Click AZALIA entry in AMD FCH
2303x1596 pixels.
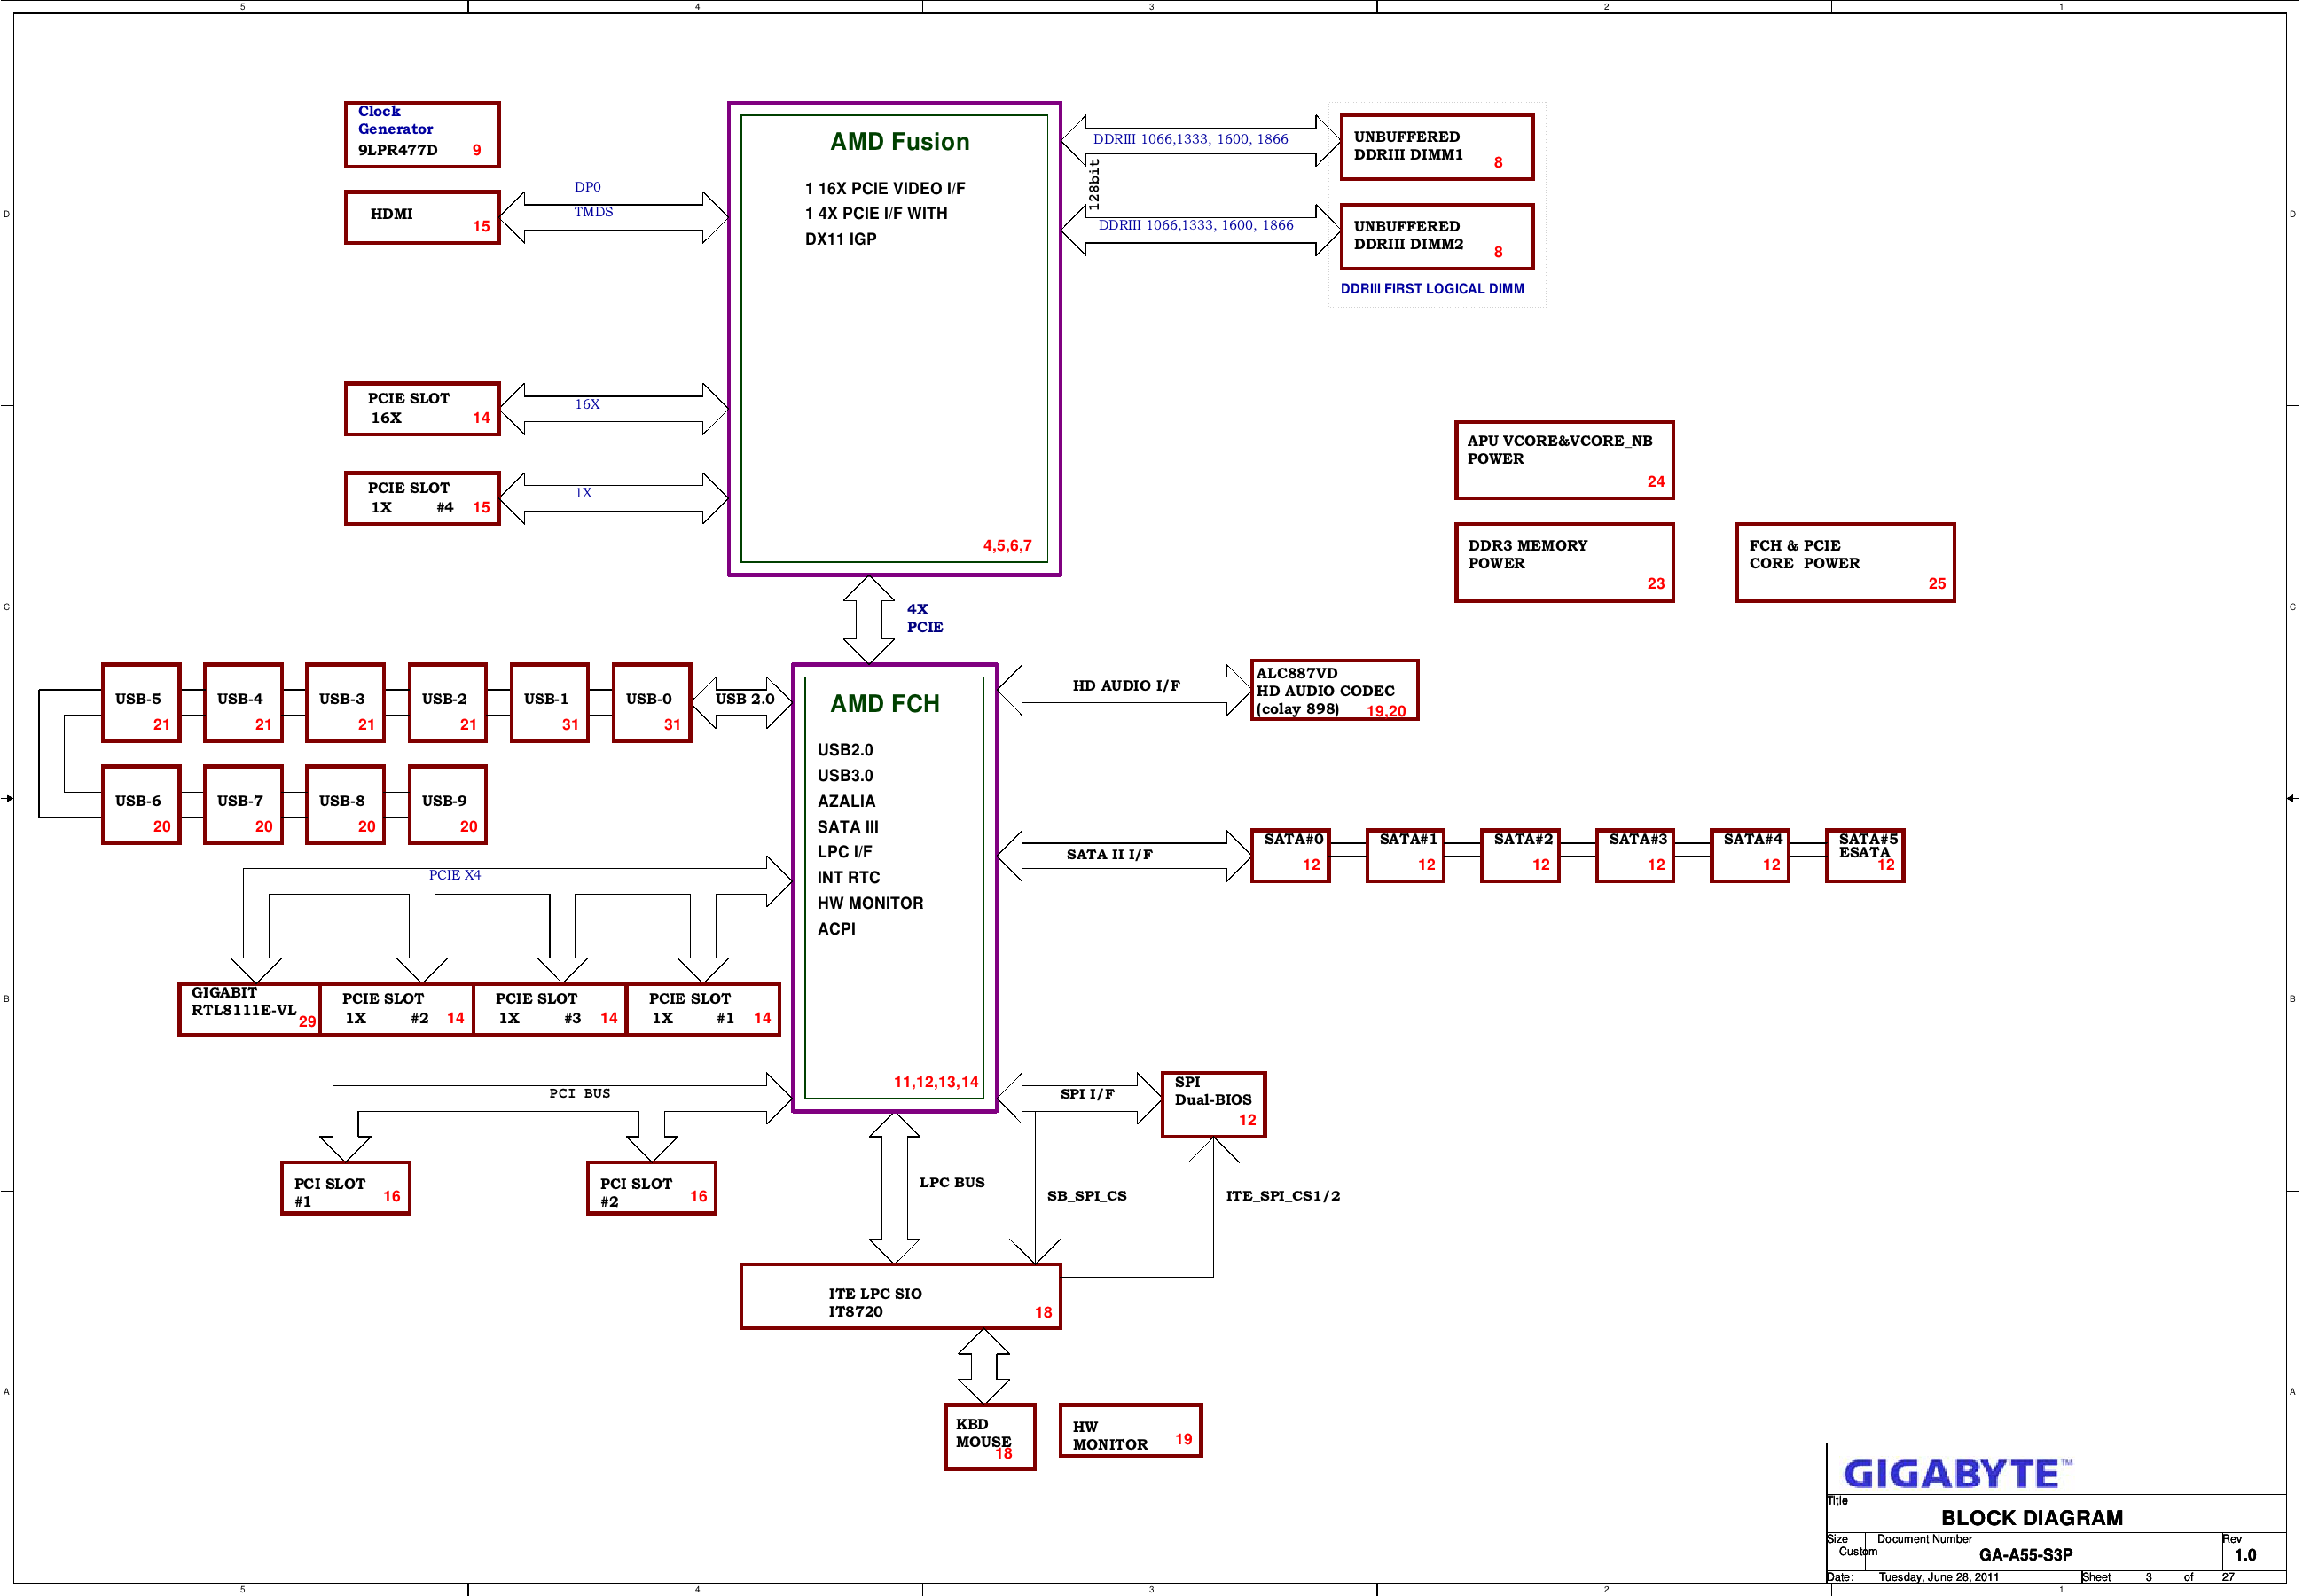click(846, 802)
